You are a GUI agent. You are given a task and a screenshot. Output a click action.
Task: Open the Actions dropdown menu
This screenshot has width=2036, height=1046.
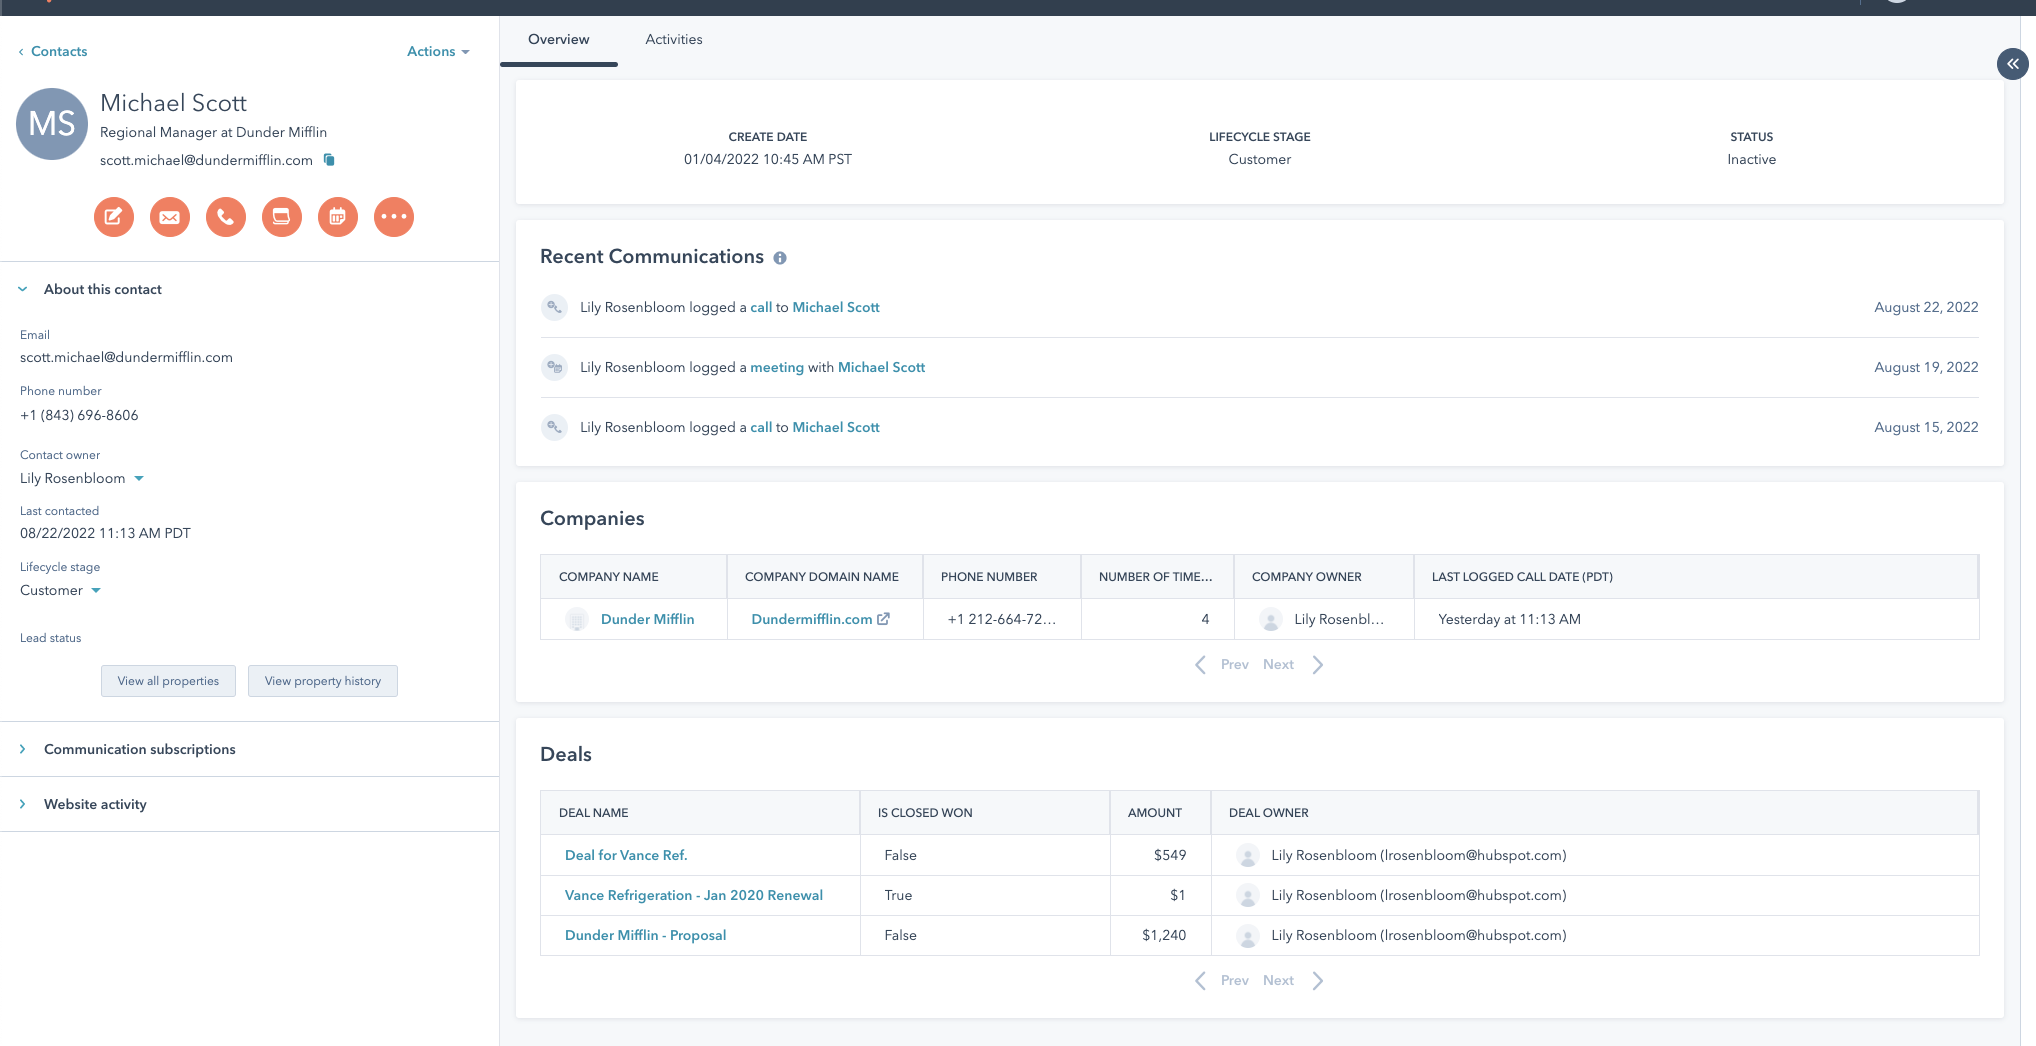438,51
